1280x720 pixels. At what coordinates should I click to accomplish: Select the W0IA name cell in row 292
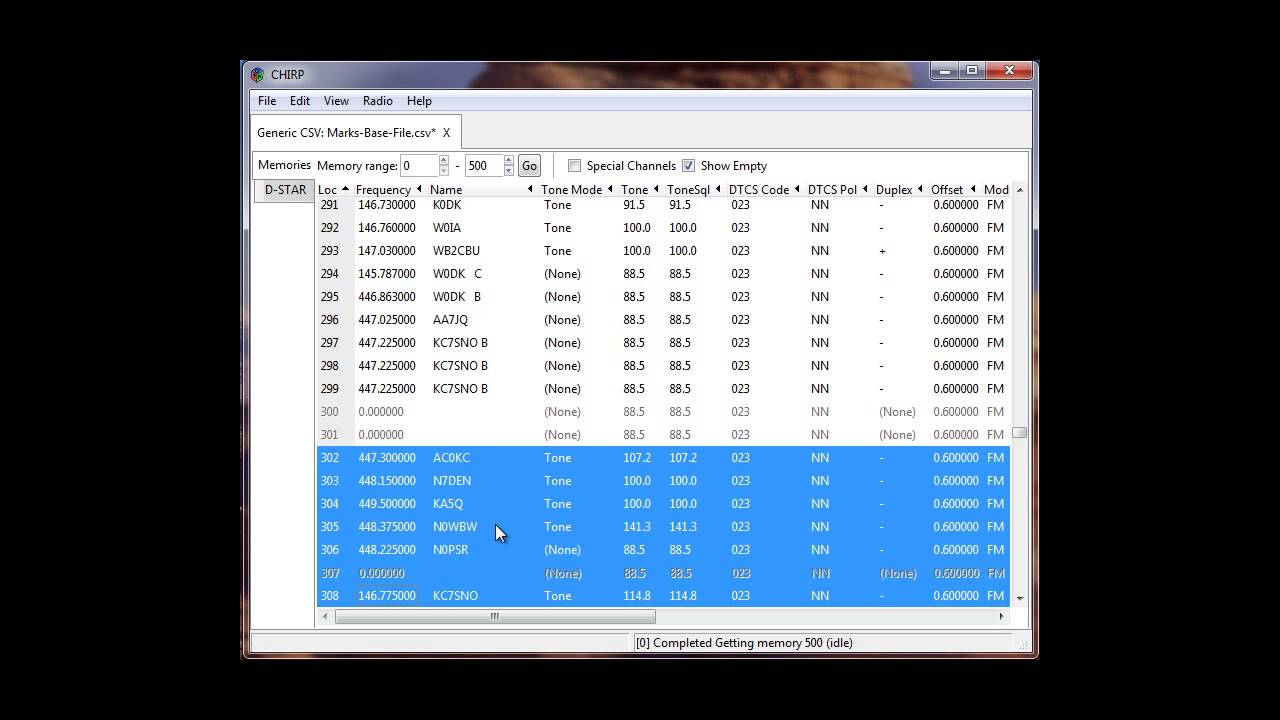point(447,228)
